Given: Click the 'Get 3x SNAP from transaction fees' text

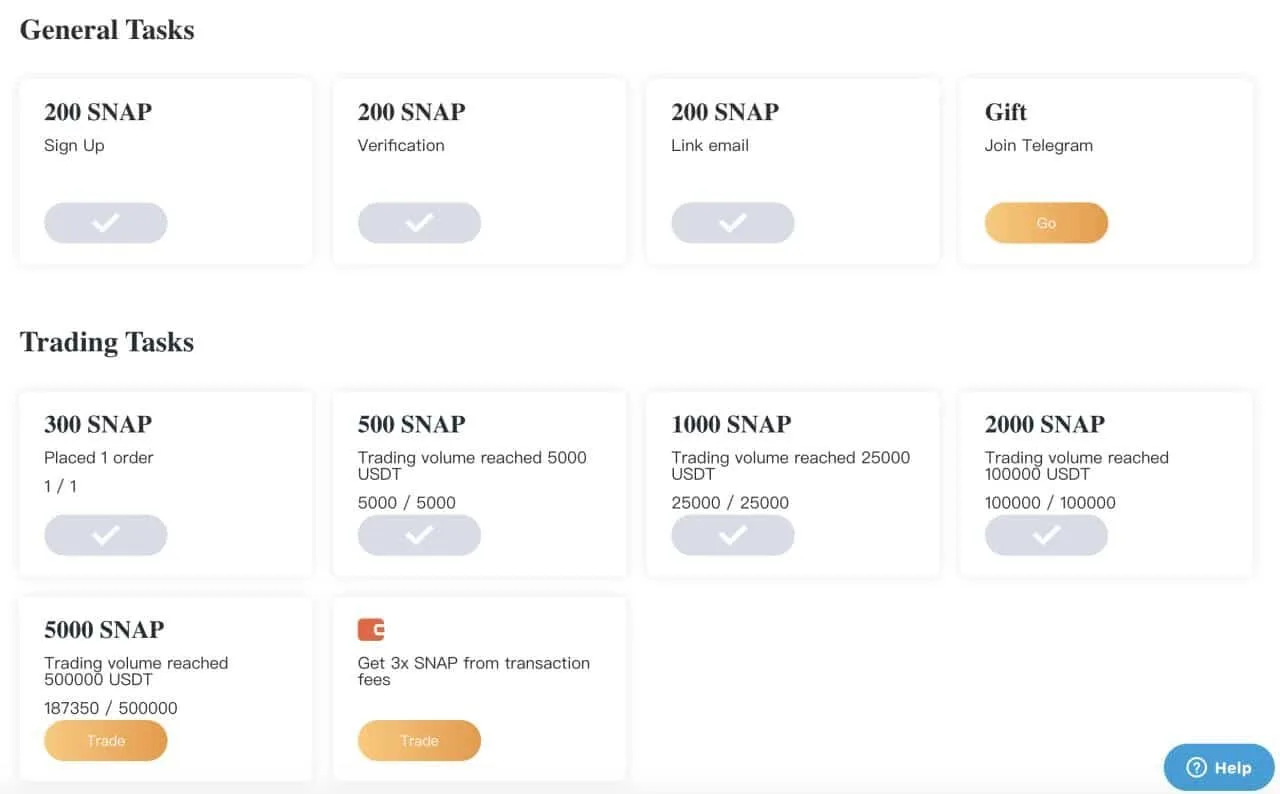Looking at the screenshot, I should click(x=473, y=671).
